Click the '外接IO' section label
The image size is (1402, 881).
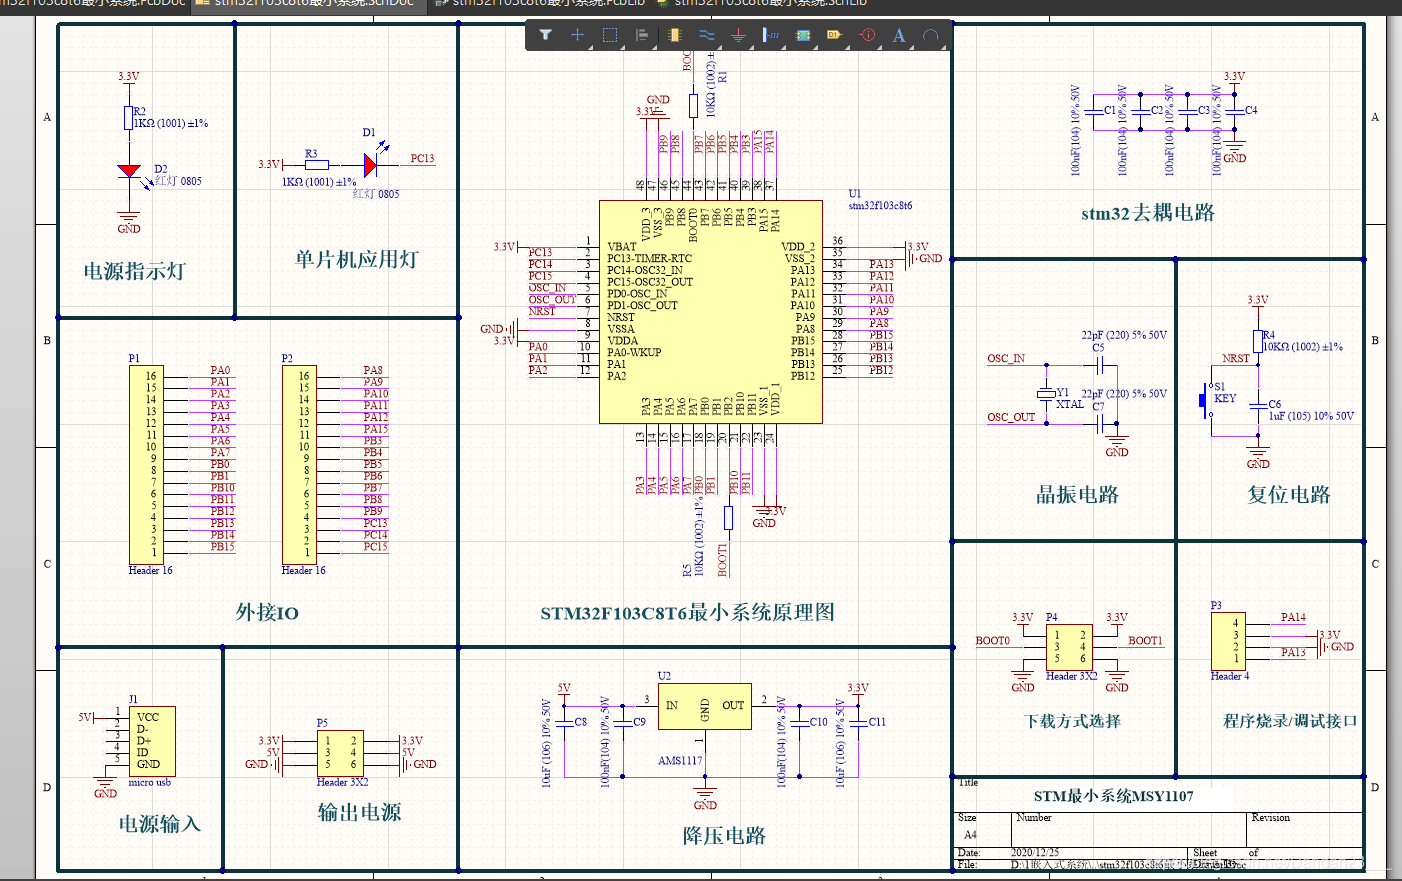(267, 612)
